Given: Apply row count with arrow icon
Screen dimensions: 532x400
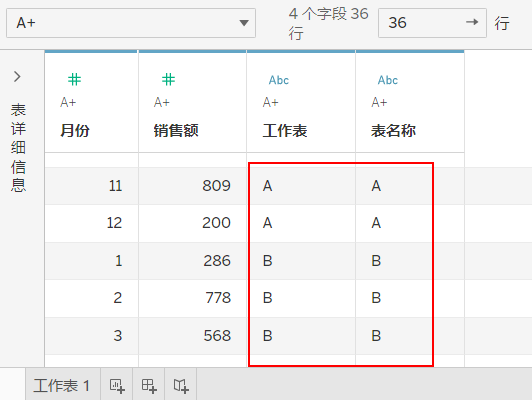Looking at the screenshot, I should pyautogui.click(x=472, y=22).
